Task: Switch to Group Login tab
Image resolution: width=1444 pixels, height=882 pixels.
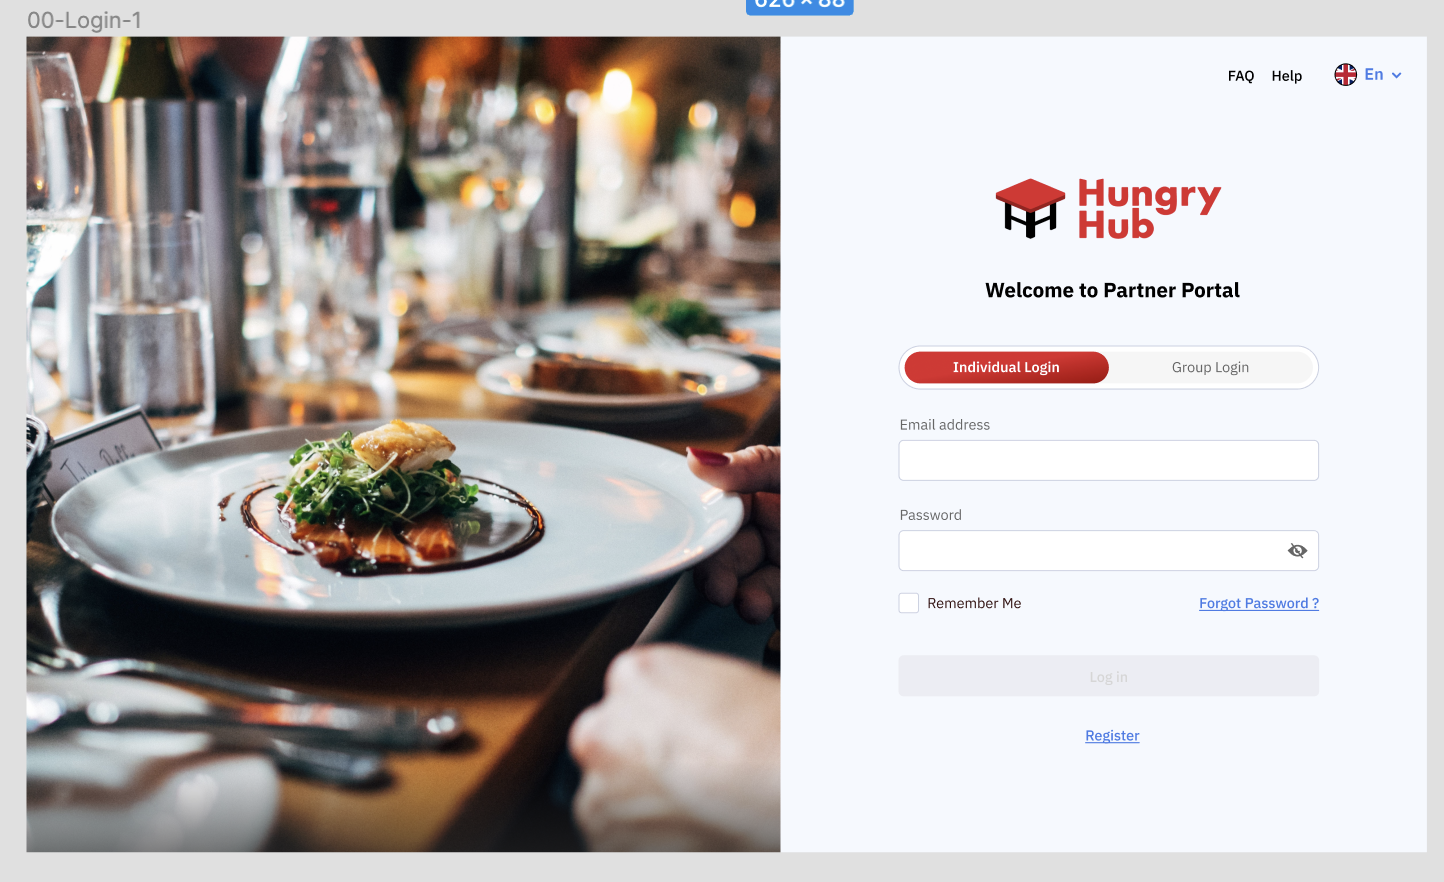Action: (1210, 367)
